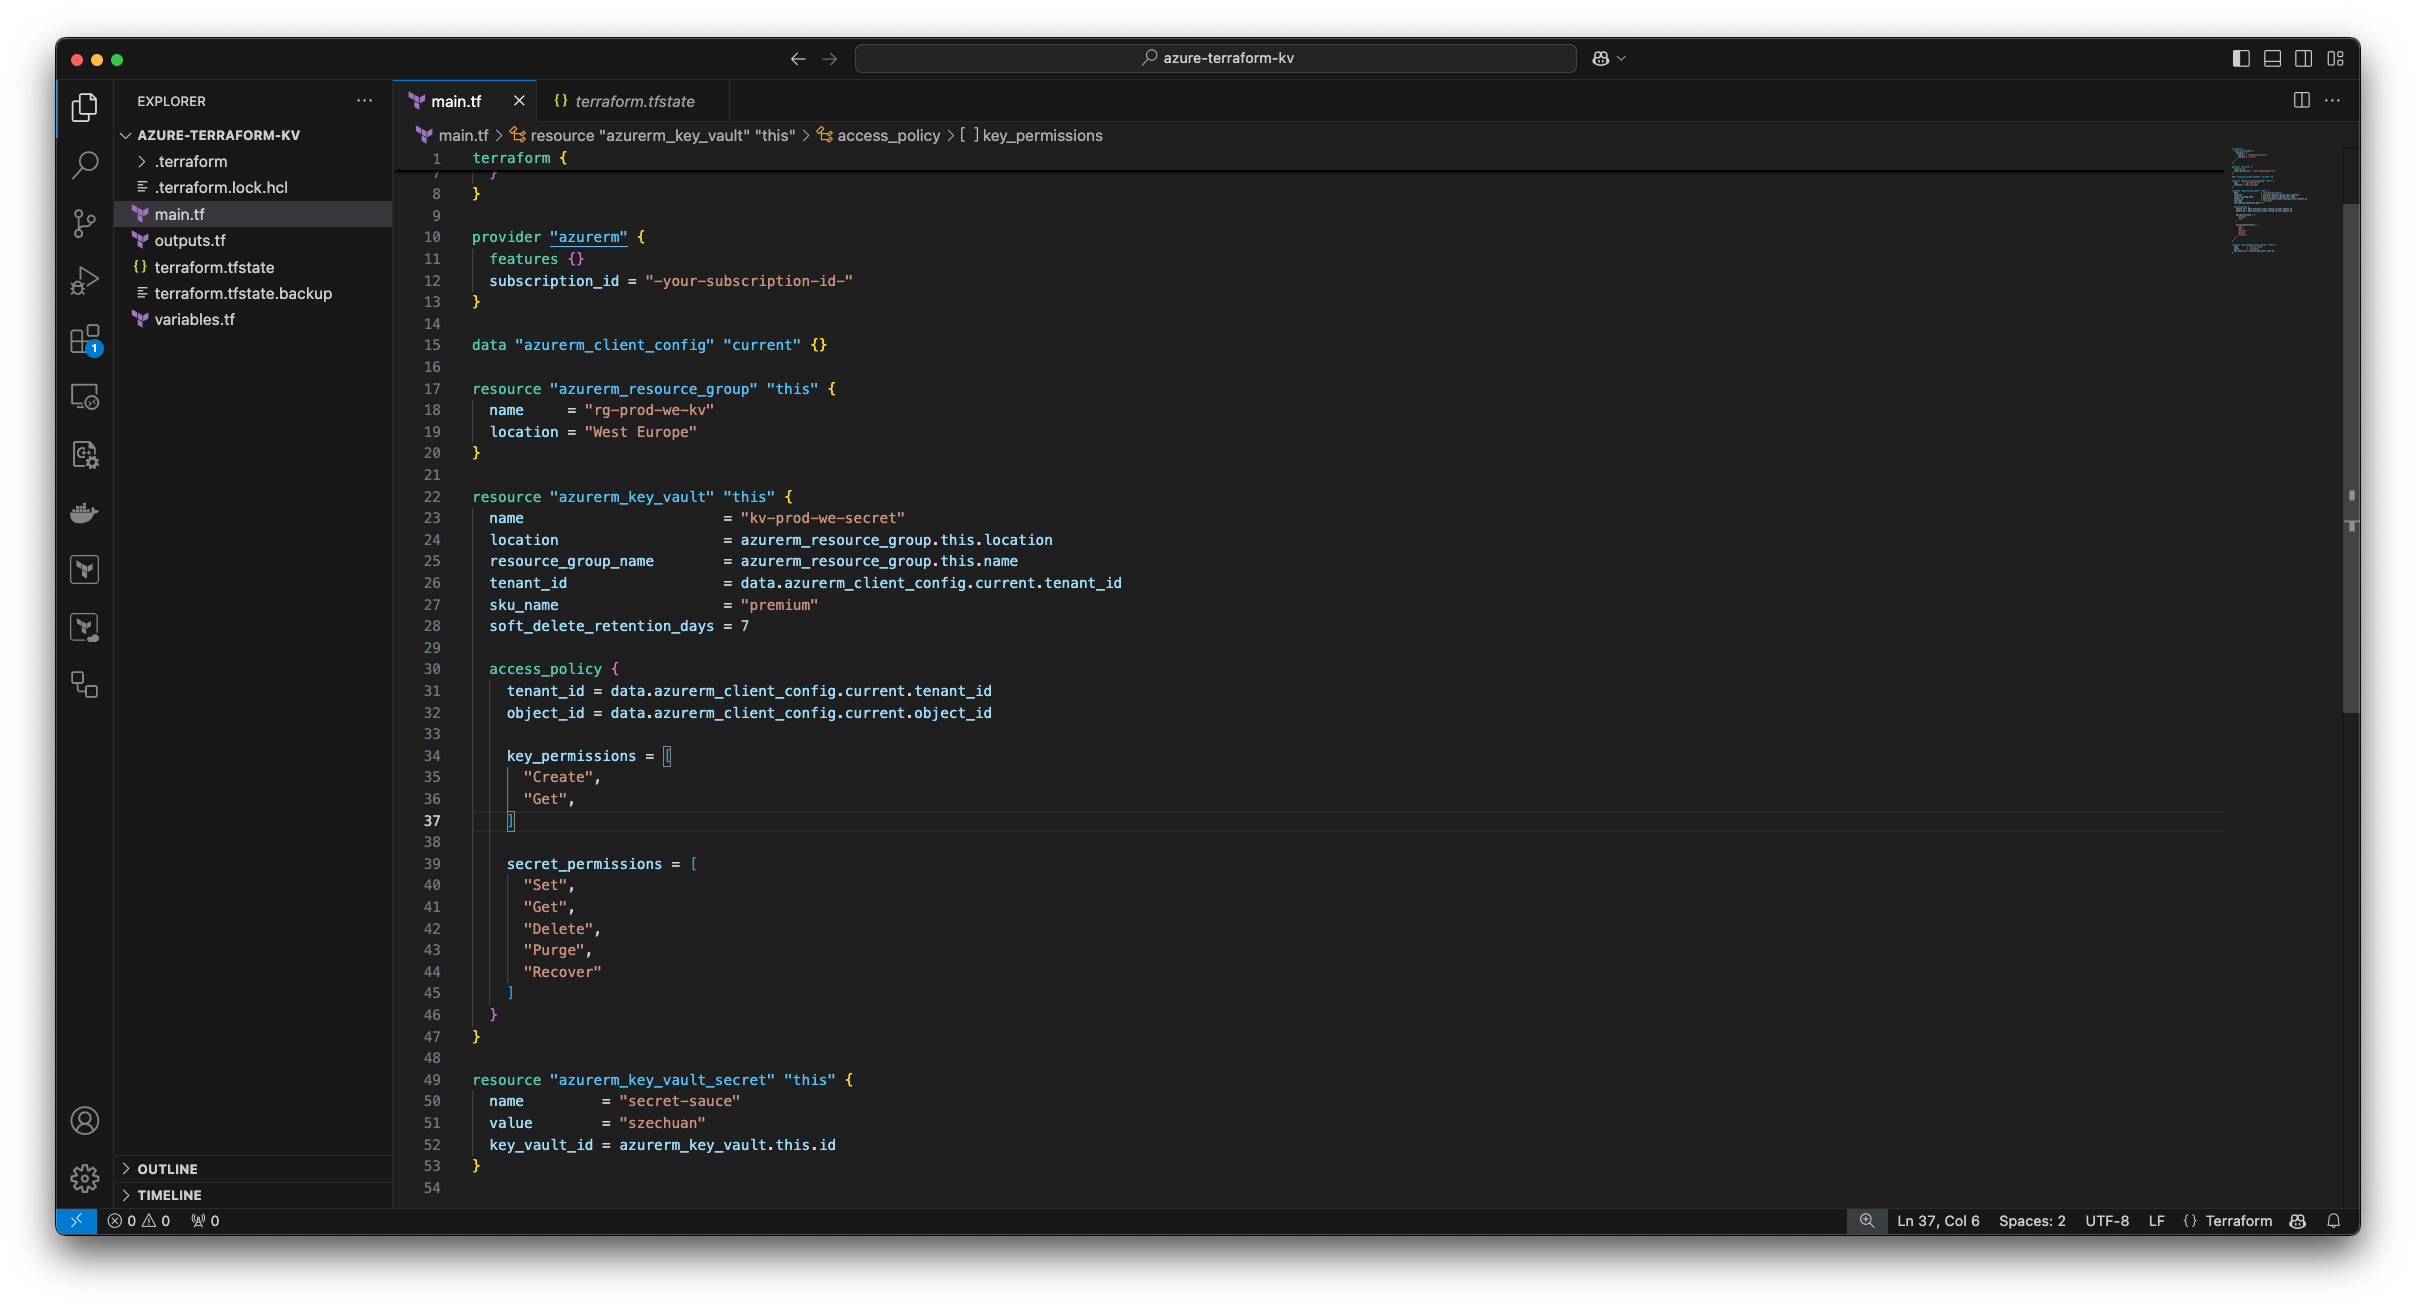
Task: Change end of line via LF
Action: [x=2157, y=1221]
